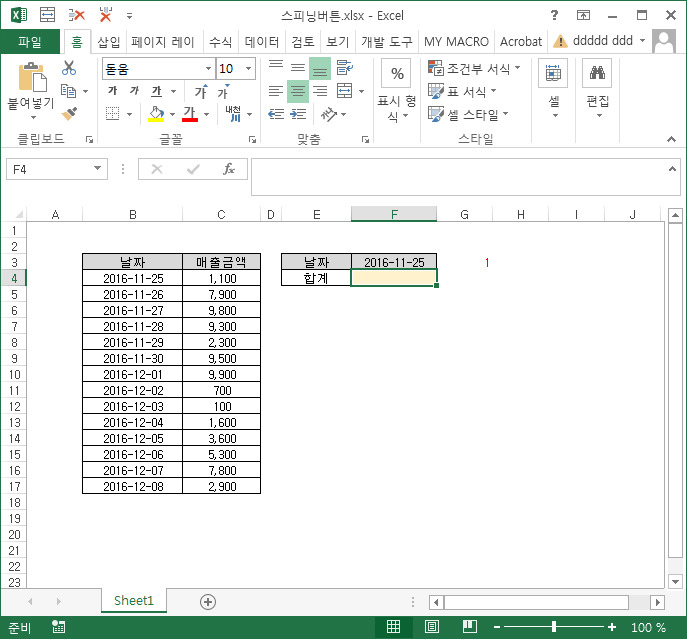Click the 합계 label cell
Viewport: 687px width, 639px height.
point(316,278)
